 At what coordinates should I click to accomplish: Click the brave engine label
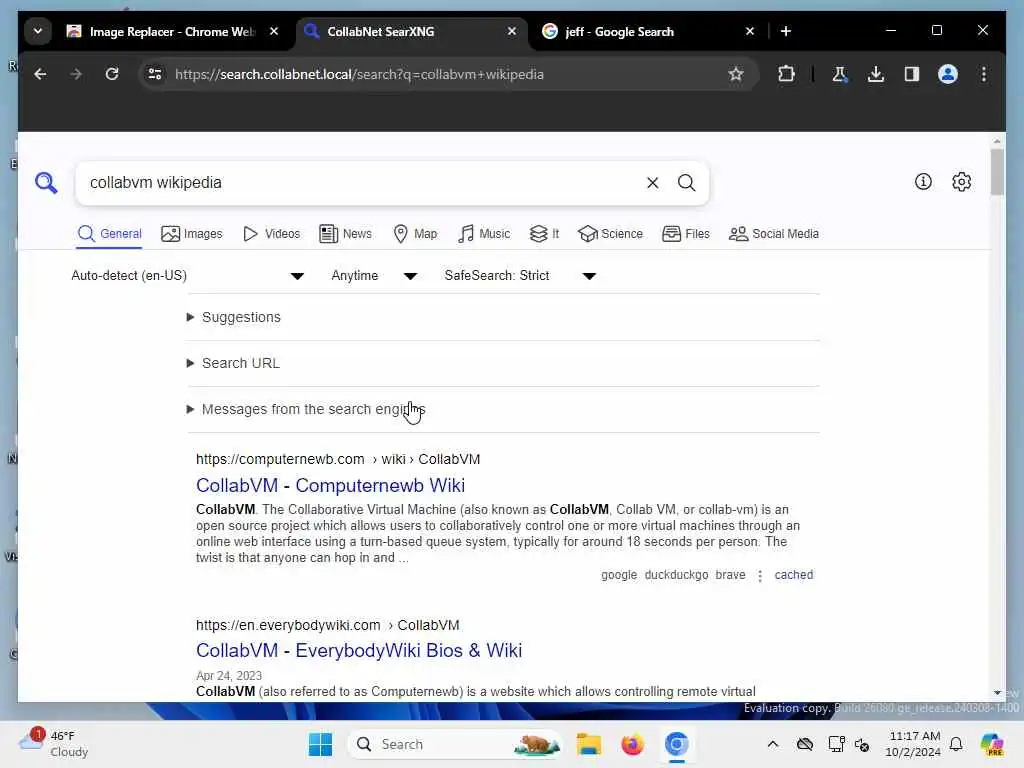coord(730,575)
